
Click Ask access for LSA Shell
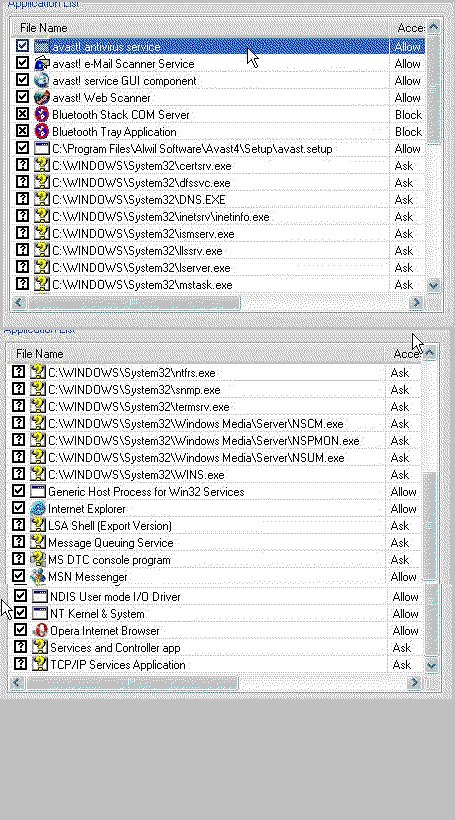tap(400, 526)
